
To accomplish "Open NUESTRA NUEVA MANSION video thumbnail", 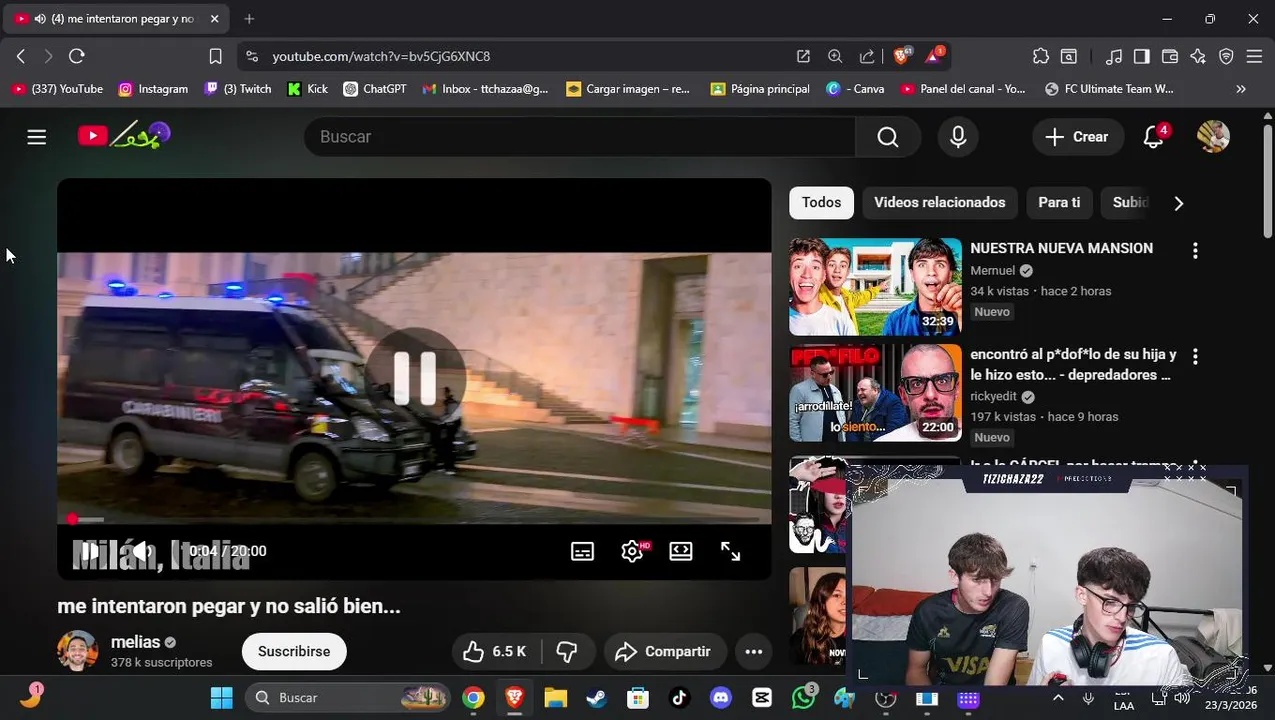I will 875,286.
